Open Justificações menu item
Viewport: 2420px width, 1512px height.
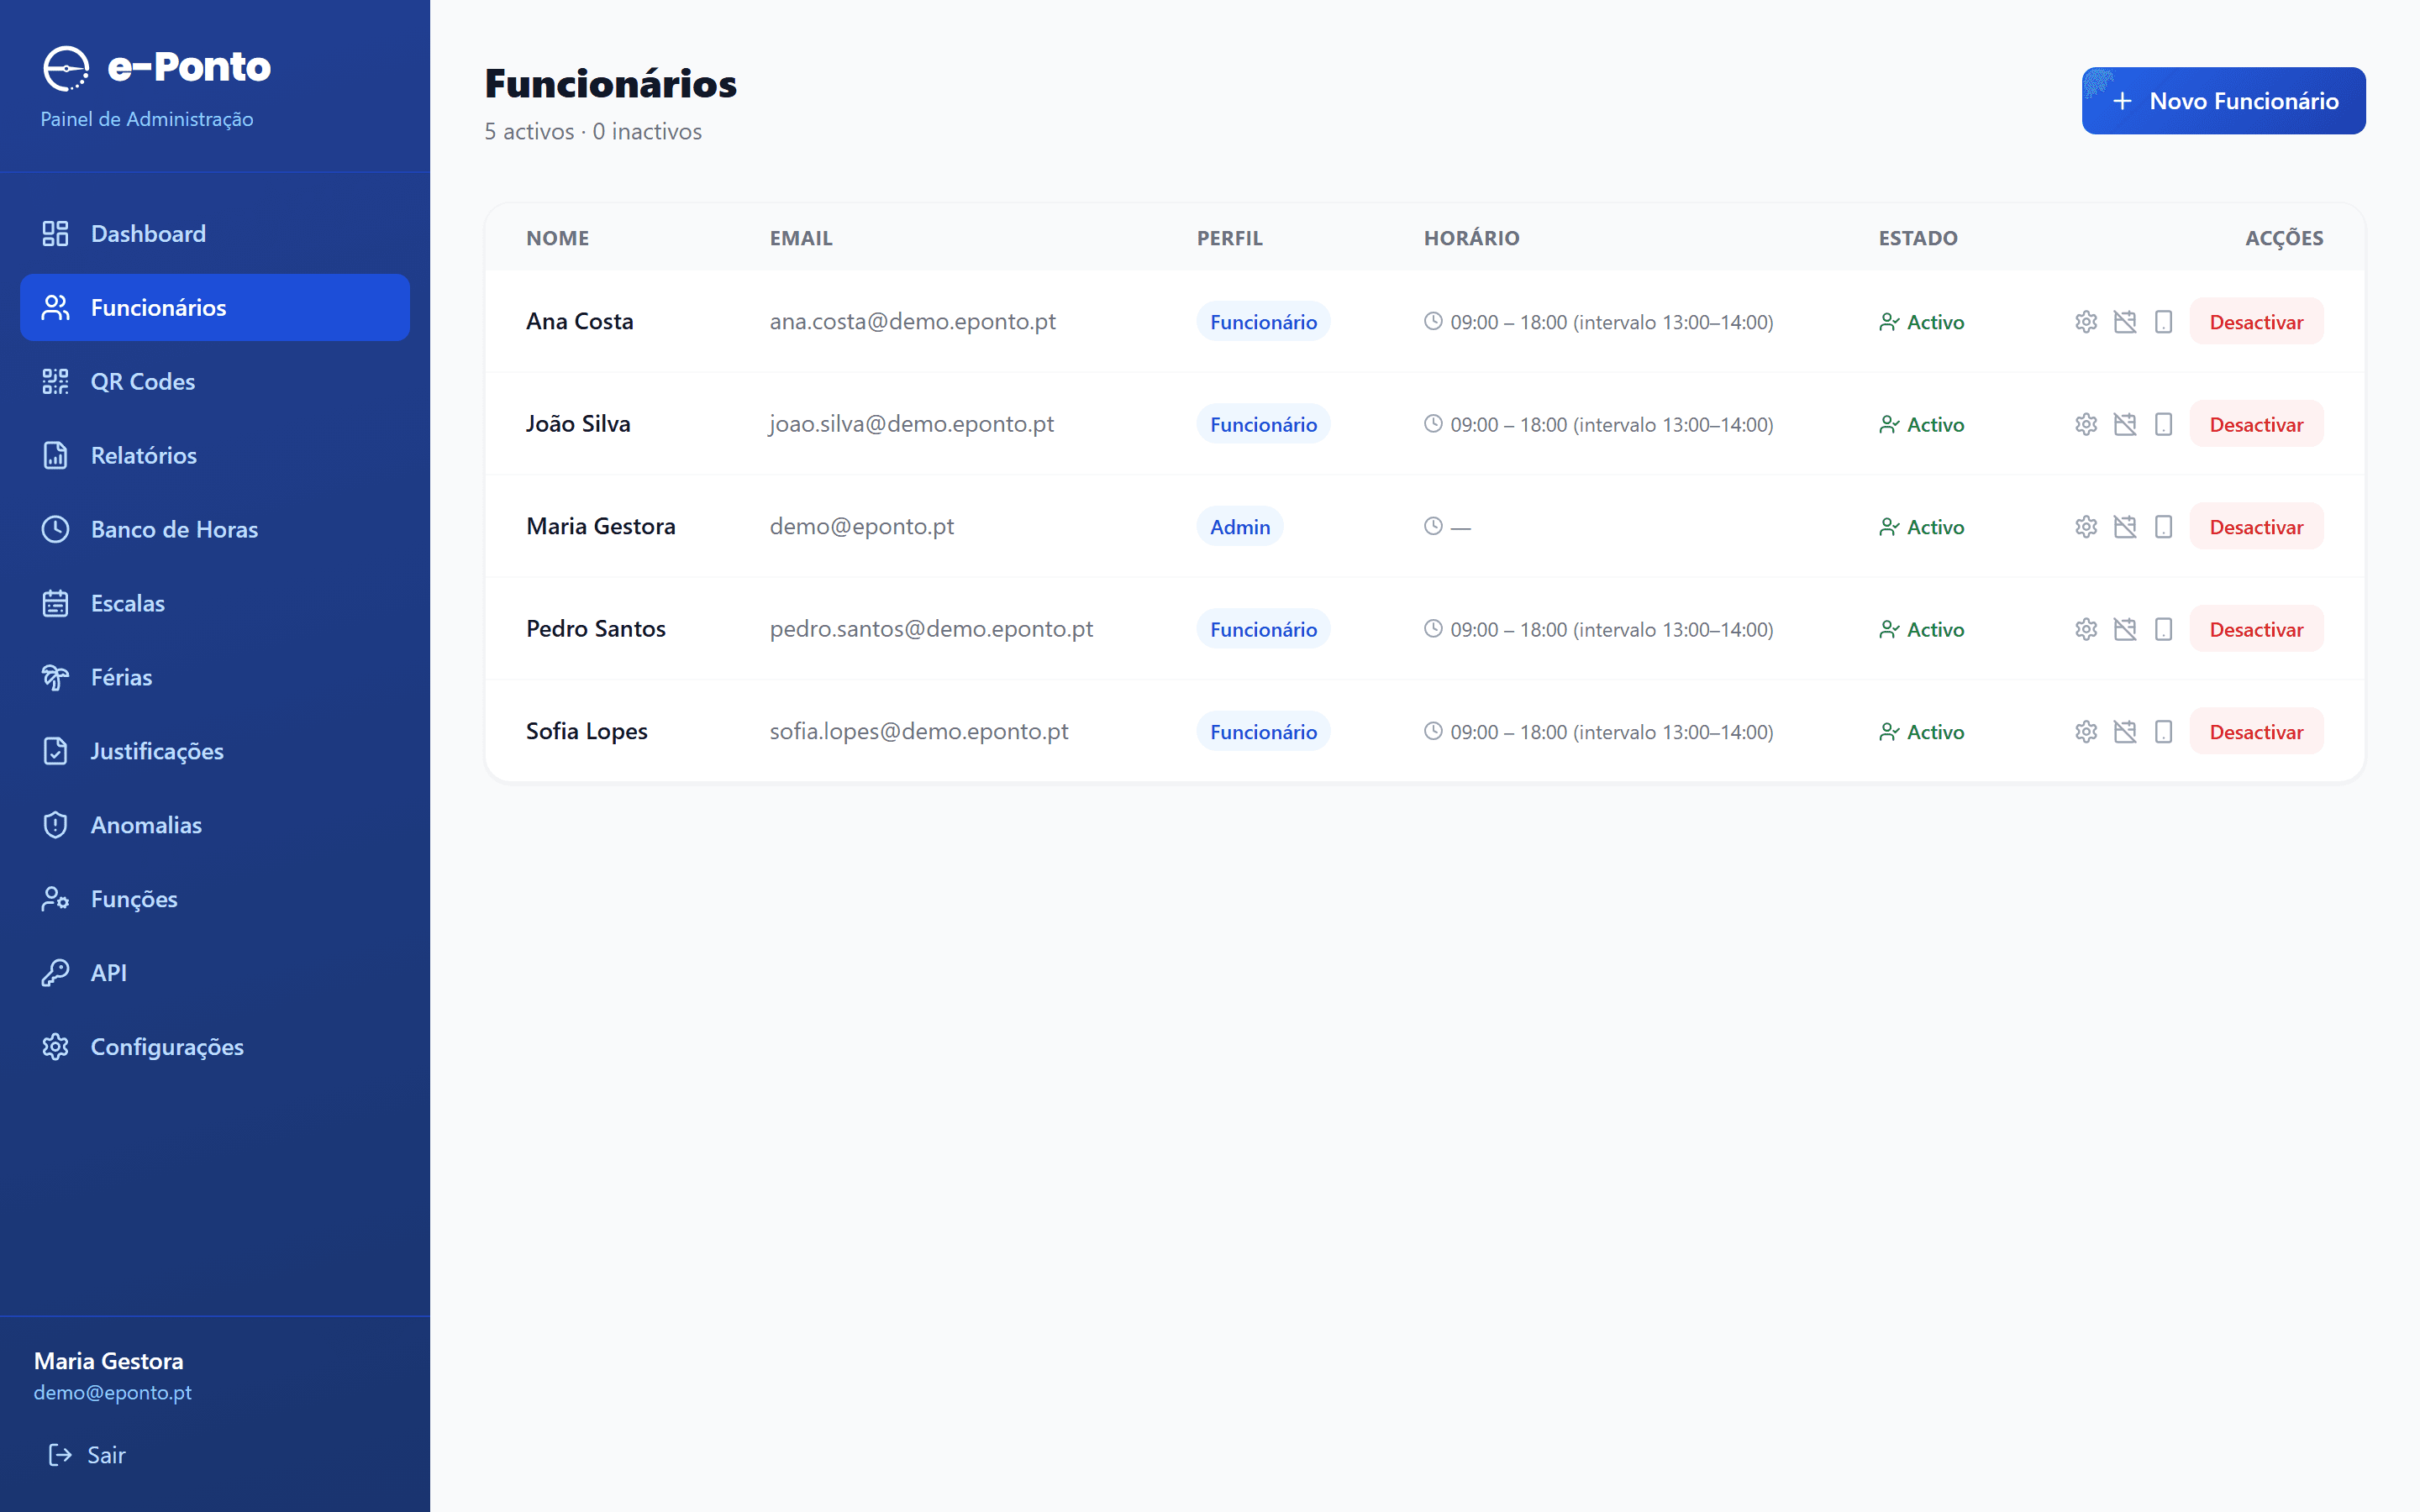(x=215, y=752)
